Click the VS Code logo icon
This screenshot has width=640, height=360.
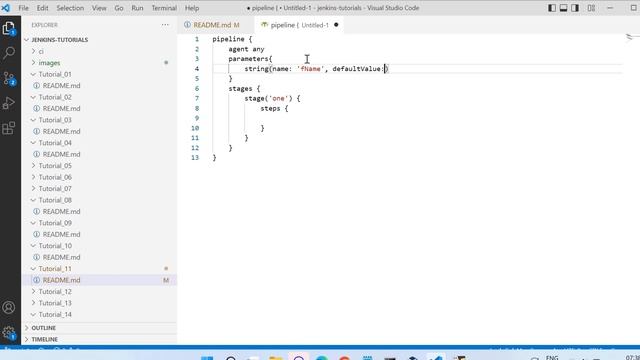pos(6,8)
